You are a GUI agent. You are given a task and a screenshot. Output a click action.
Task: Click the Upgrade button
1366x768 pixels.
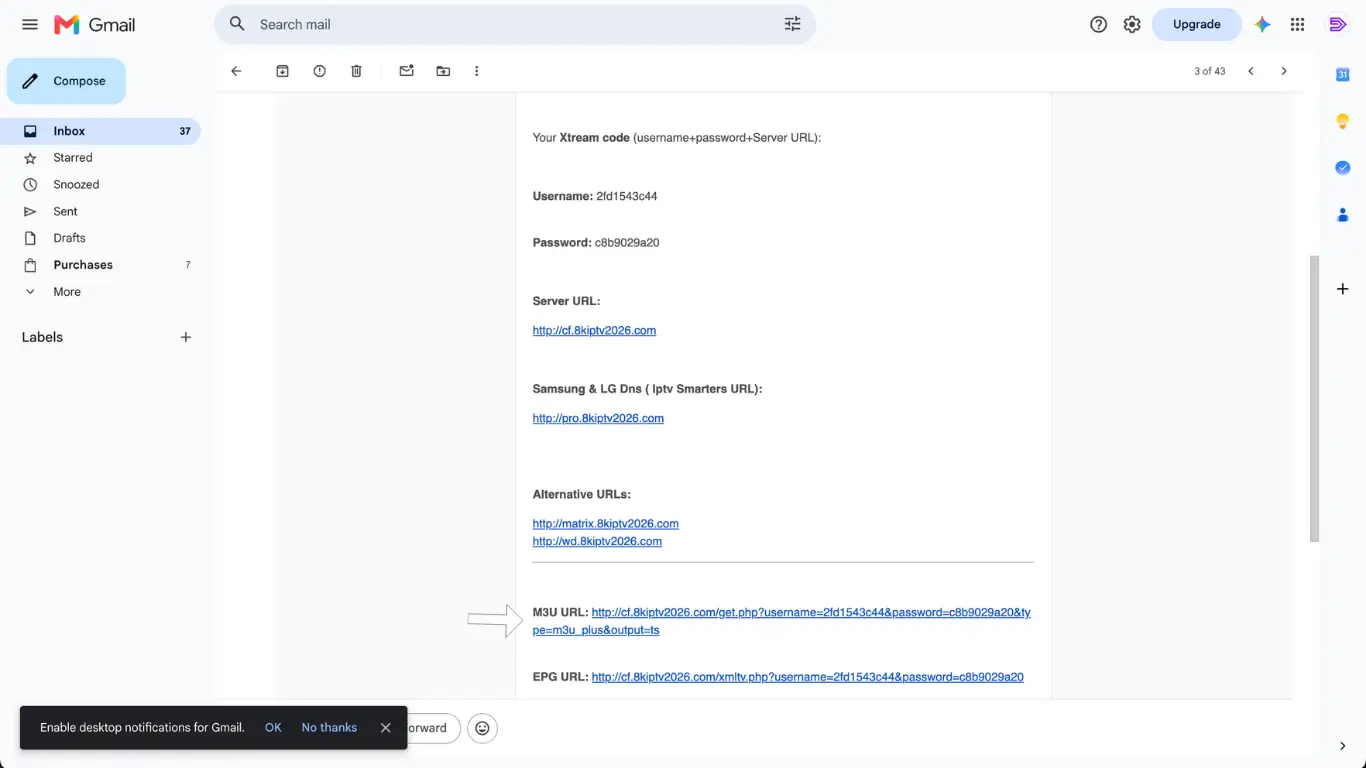click(x=1196, y=24)
